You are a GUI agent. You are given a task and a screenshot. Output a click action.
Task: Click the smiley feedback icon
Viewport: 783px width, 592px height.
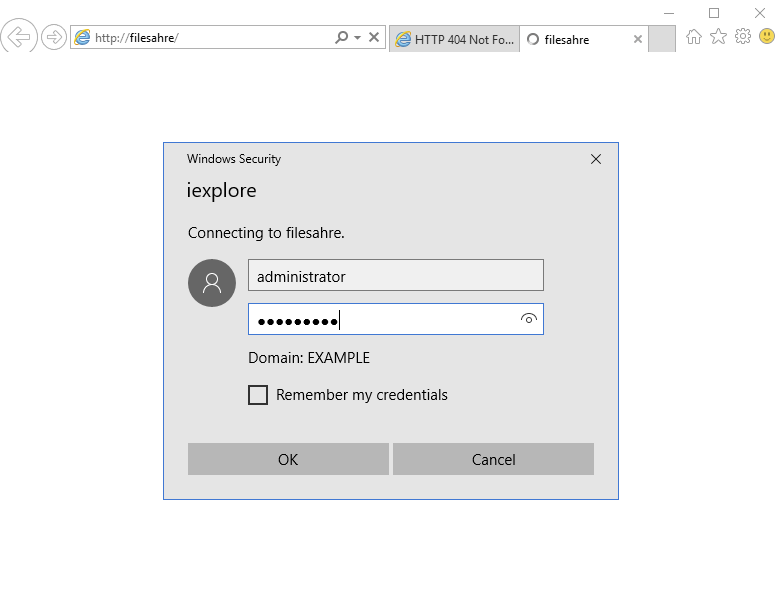767,36
